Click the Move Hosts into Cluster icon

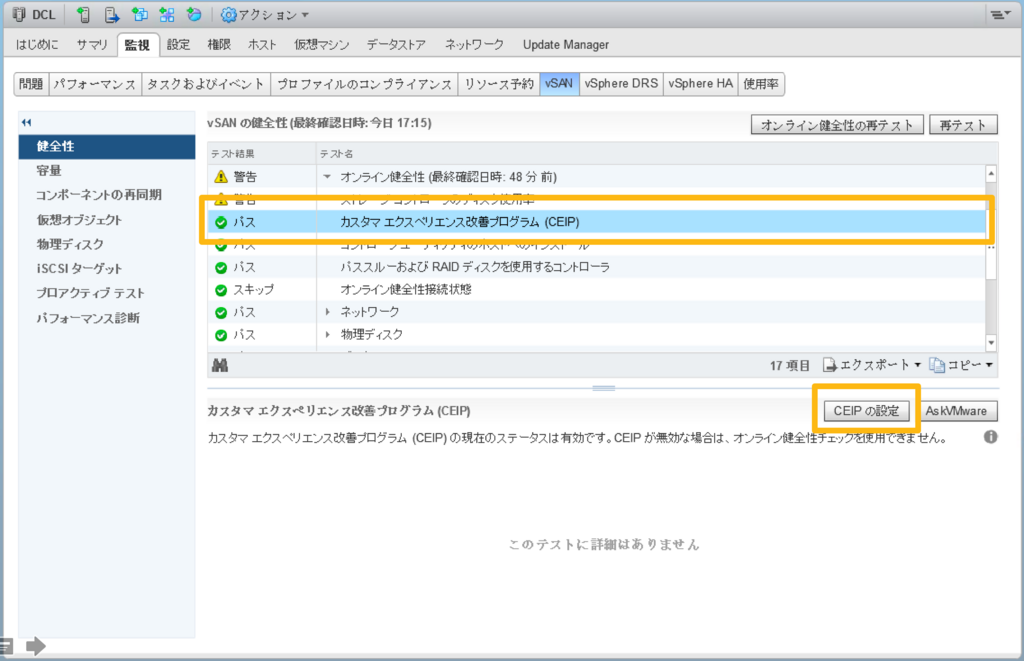pyautogui.click(x=112, y=14)
